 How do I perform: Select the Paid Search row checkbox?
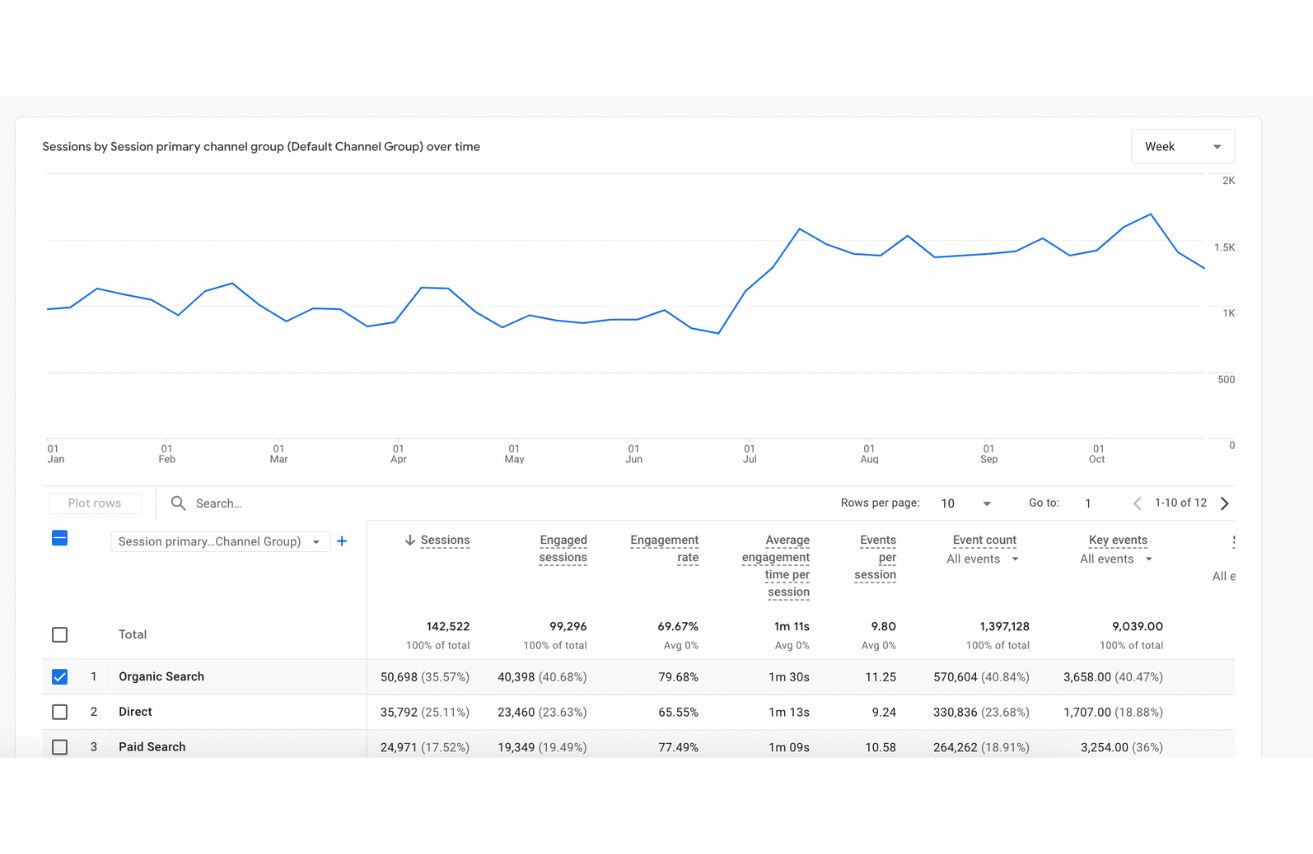click(x=60, y=747)
